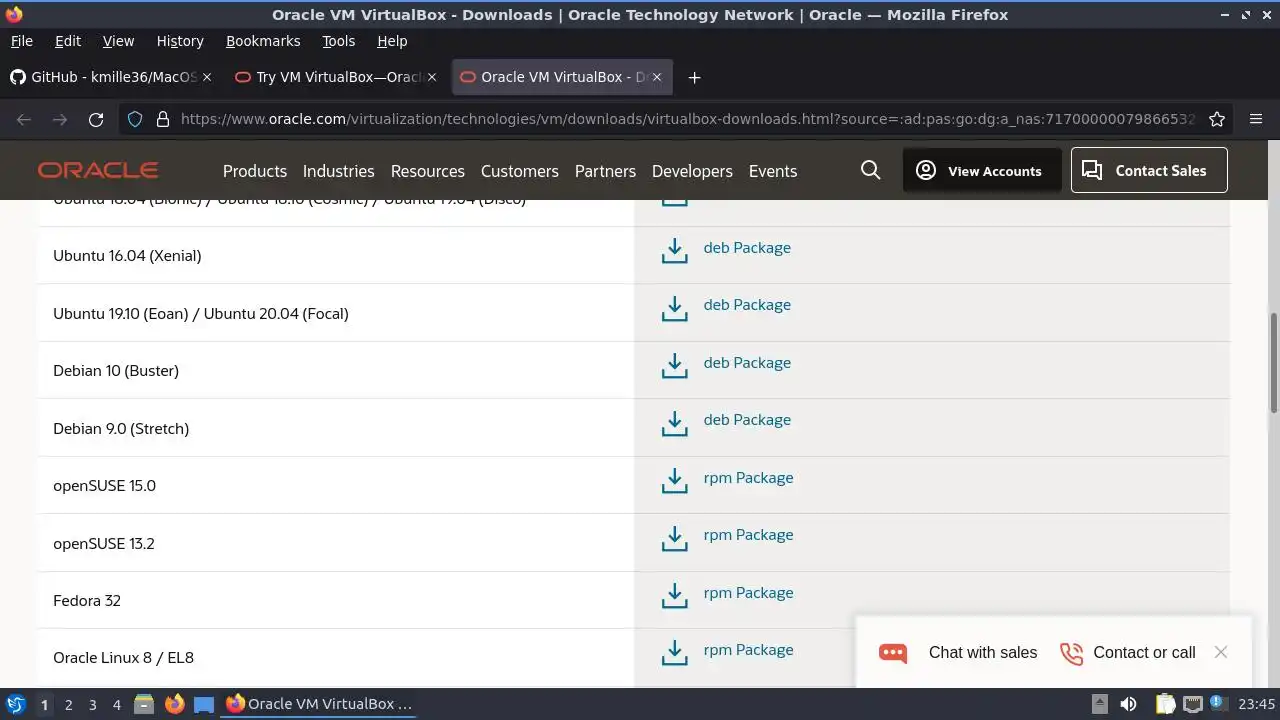Screen dimensions: 1280x720
Task: Close the GitHub kmille36 tab
Action: coord(207,77)
